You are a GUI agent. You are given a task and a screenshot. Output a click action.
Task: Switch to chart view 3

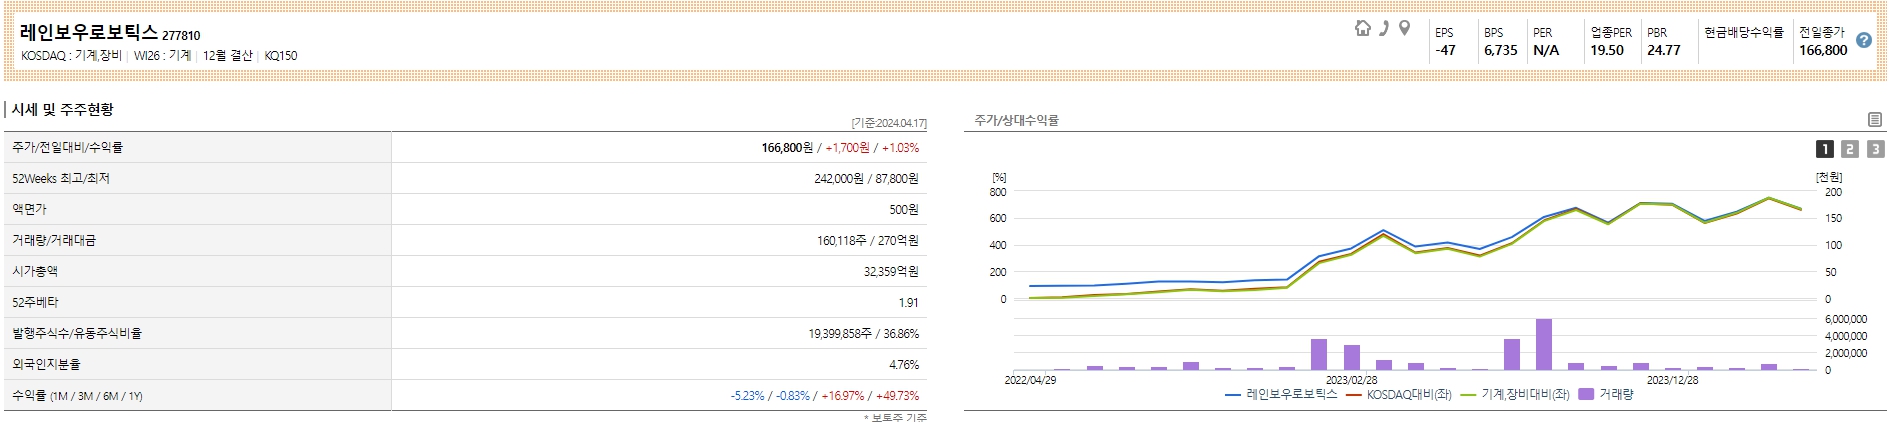pyautogui.click(x=1875, y=149)
